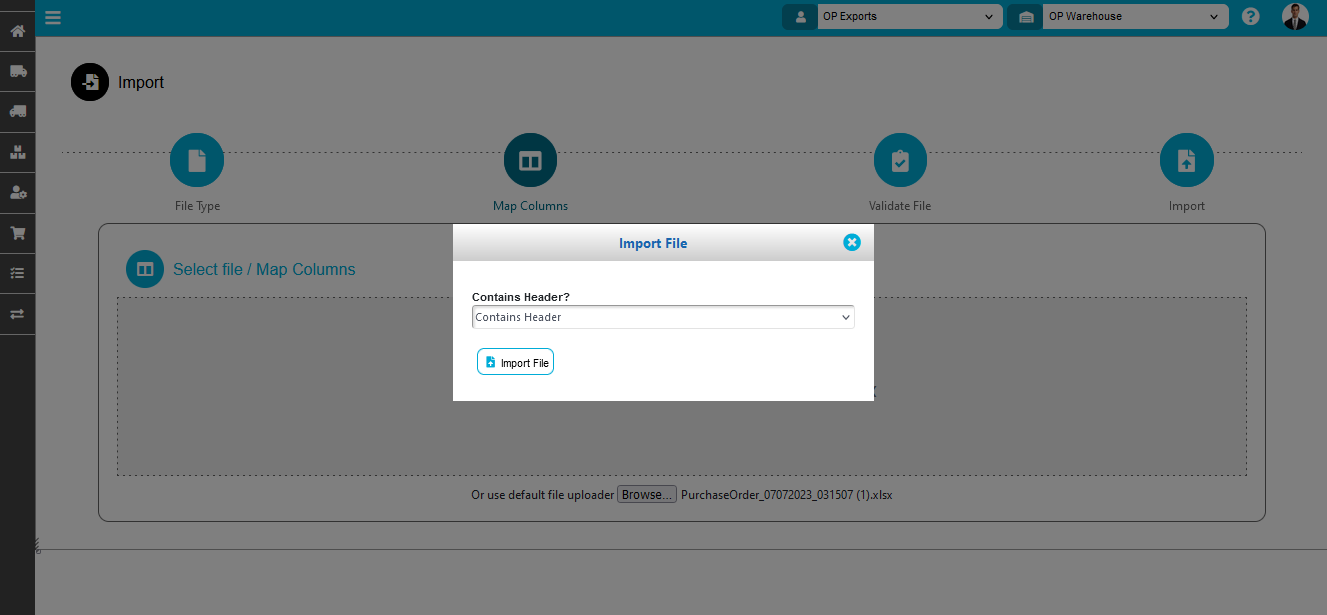1327x615 pixels.
Task: Click the Home icon in sidebar
Action: [17, 31]
